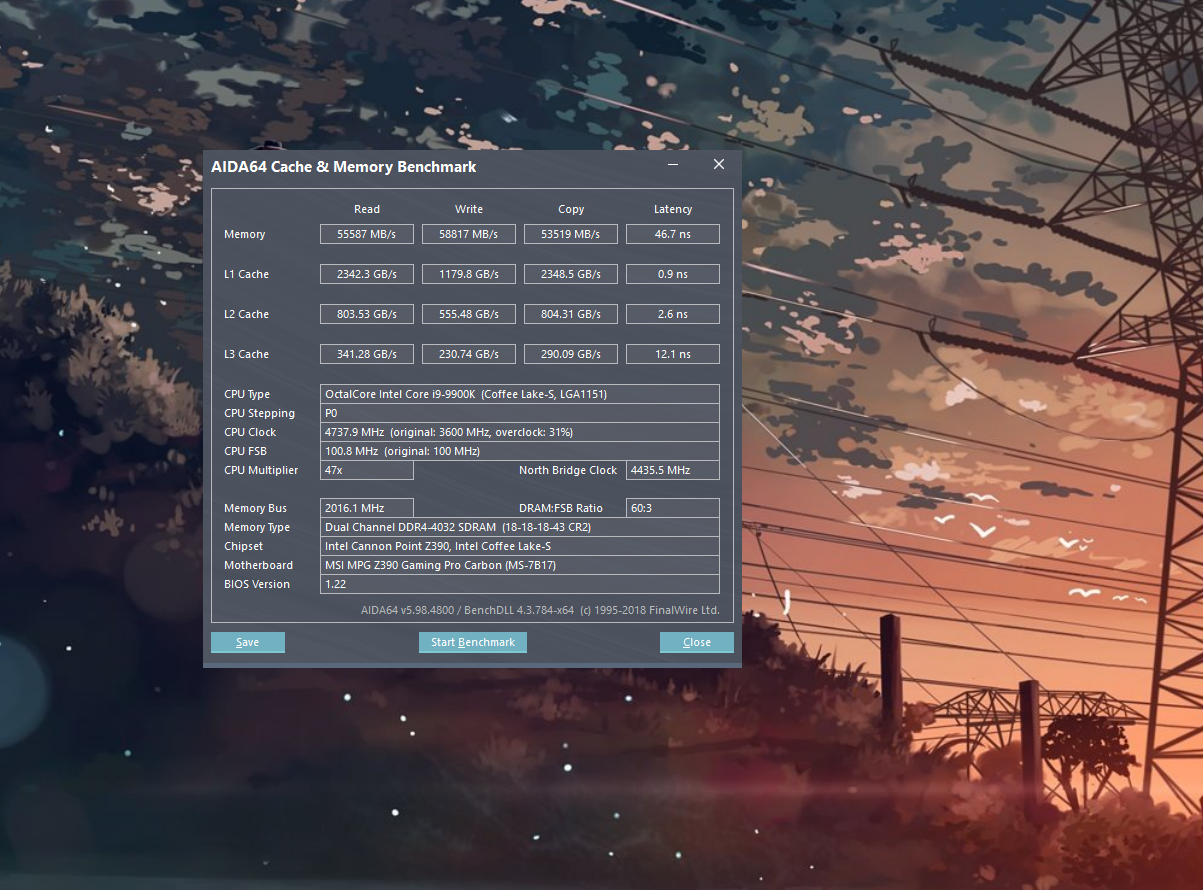Screen dimensions: 1203x890
Task: Click the DRAM:FSB Ratio label
Action: [561, 508]
